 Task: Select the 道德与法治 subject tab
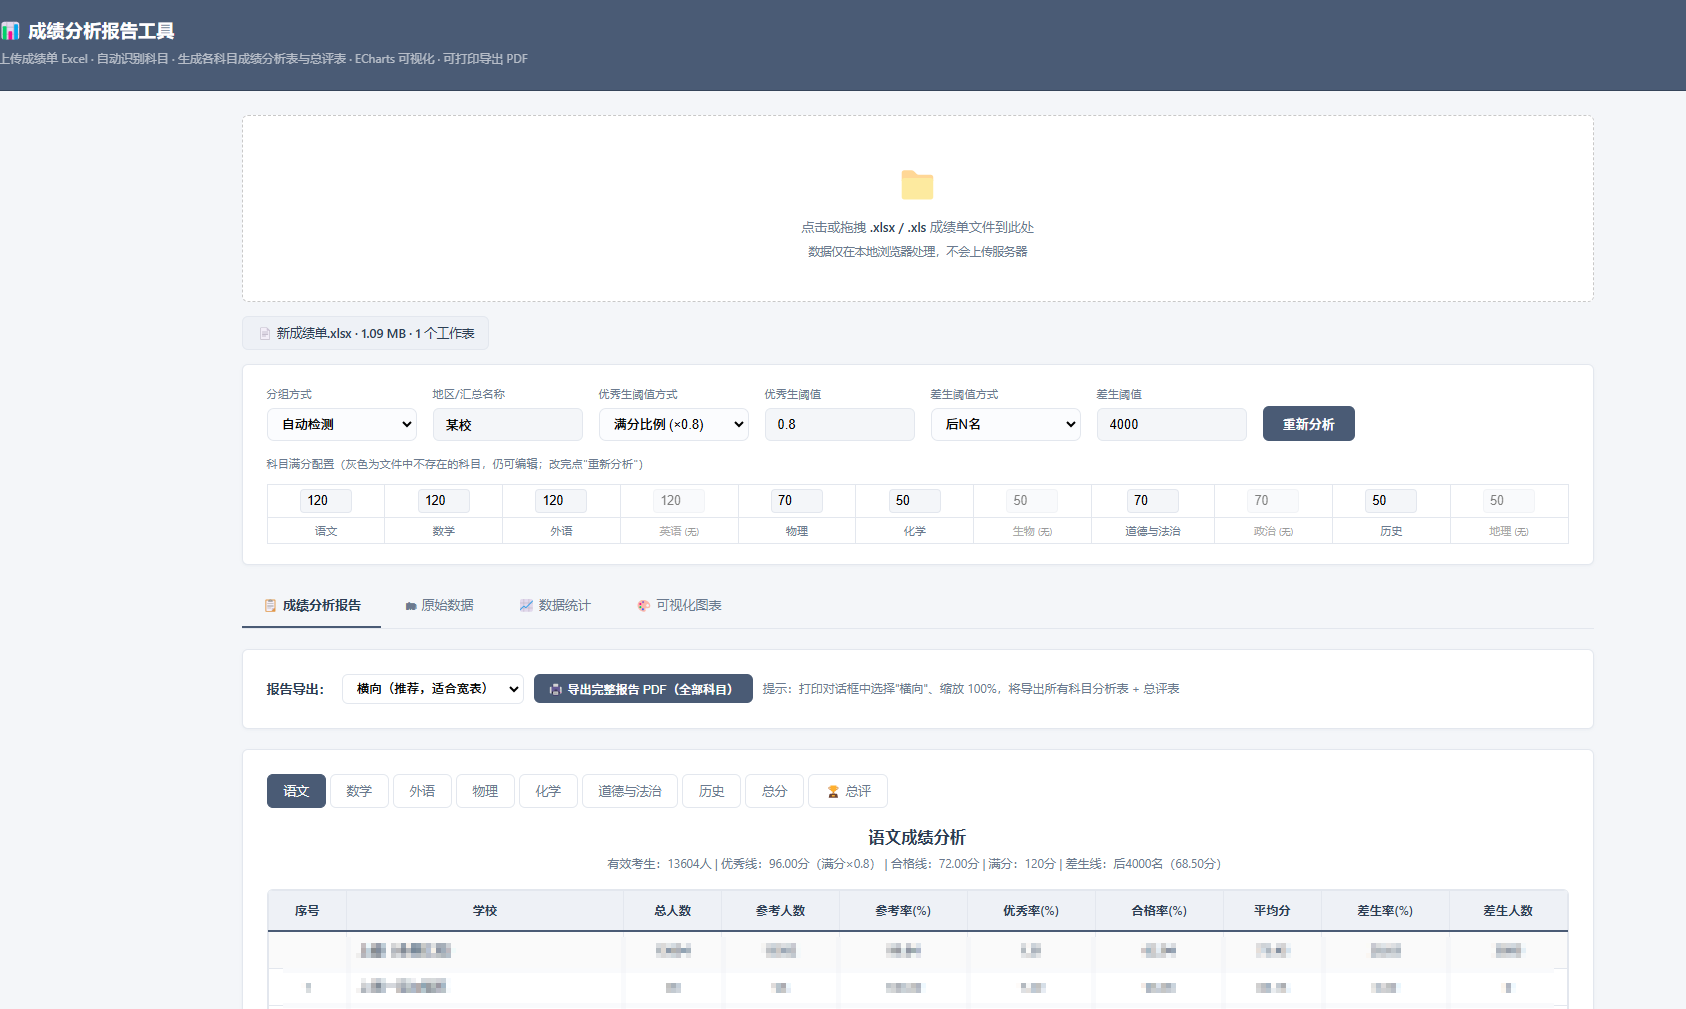click(630, 791)
